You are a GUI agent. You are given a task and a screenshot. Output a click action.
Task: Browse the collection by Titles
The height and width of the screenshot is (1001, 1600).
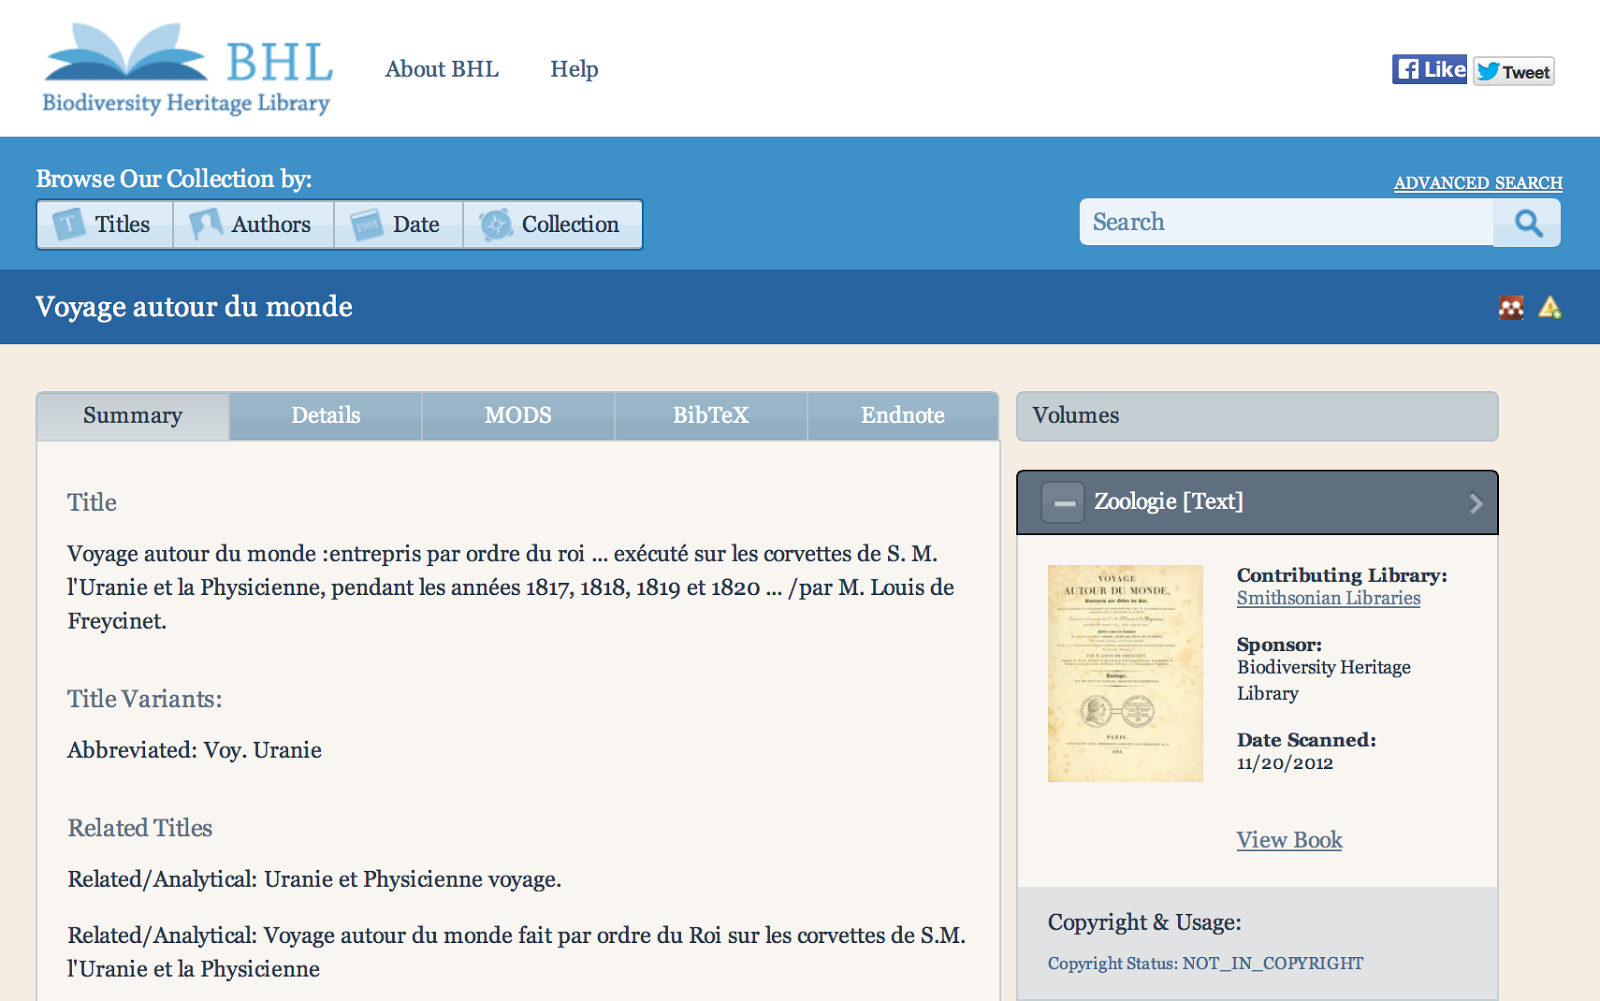coord(105,224)
